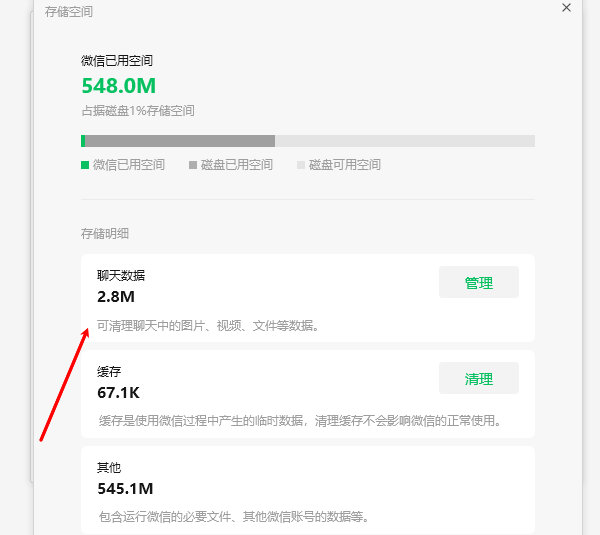600x535 pixels.
Task: Click dark gray disk-used bar segment
Action: (180, 141)
